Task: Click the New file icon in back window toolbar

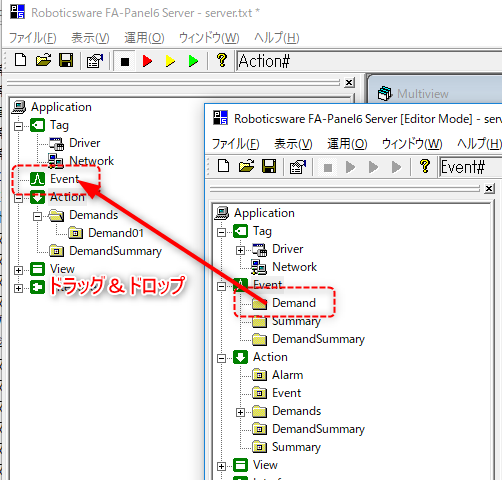Action: tap(21, 61)
